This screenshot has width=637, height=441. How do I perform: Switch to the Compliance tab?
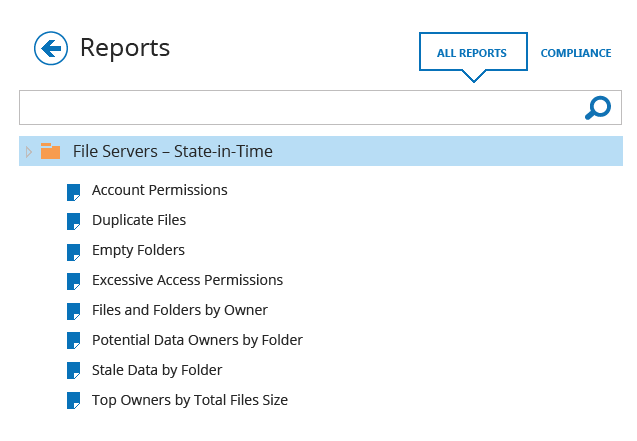576,53
